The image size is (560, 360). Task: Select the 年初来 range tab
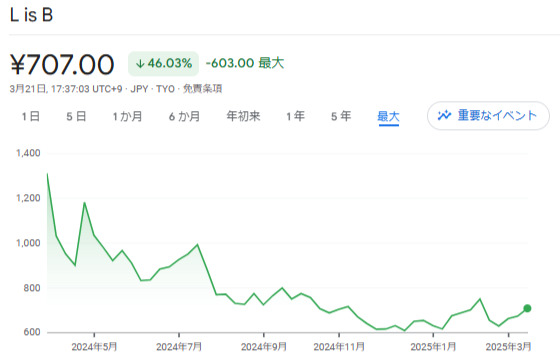click(244, 116)
